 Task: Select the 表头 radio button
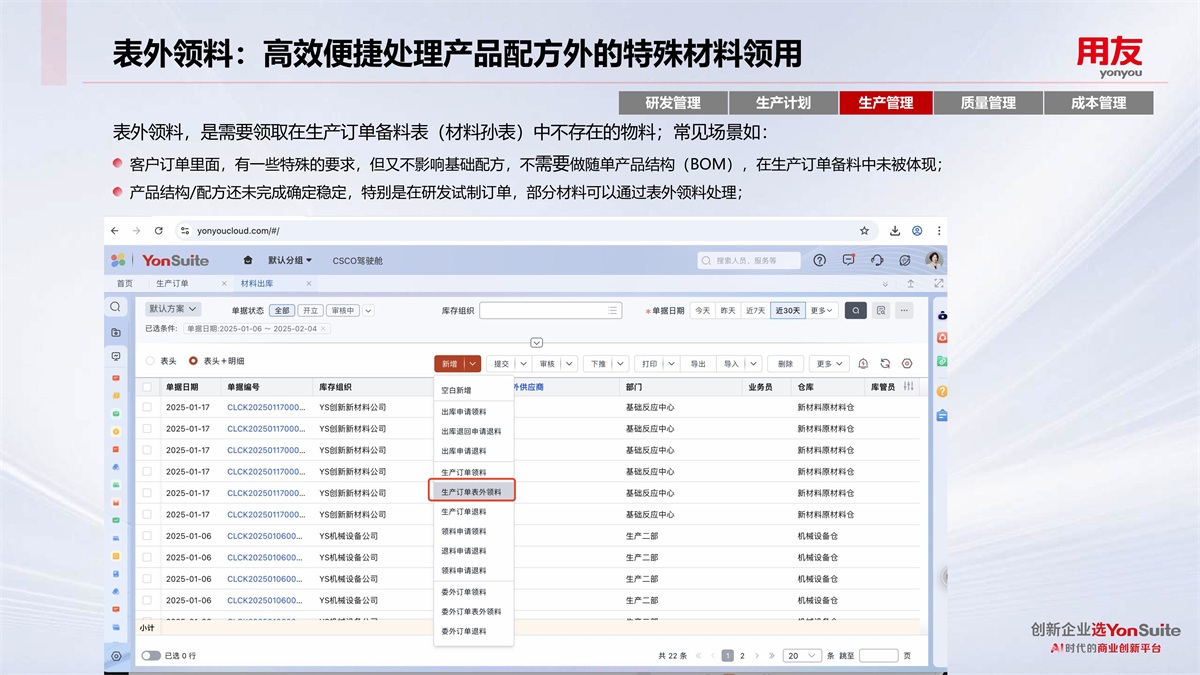(151, 361)
